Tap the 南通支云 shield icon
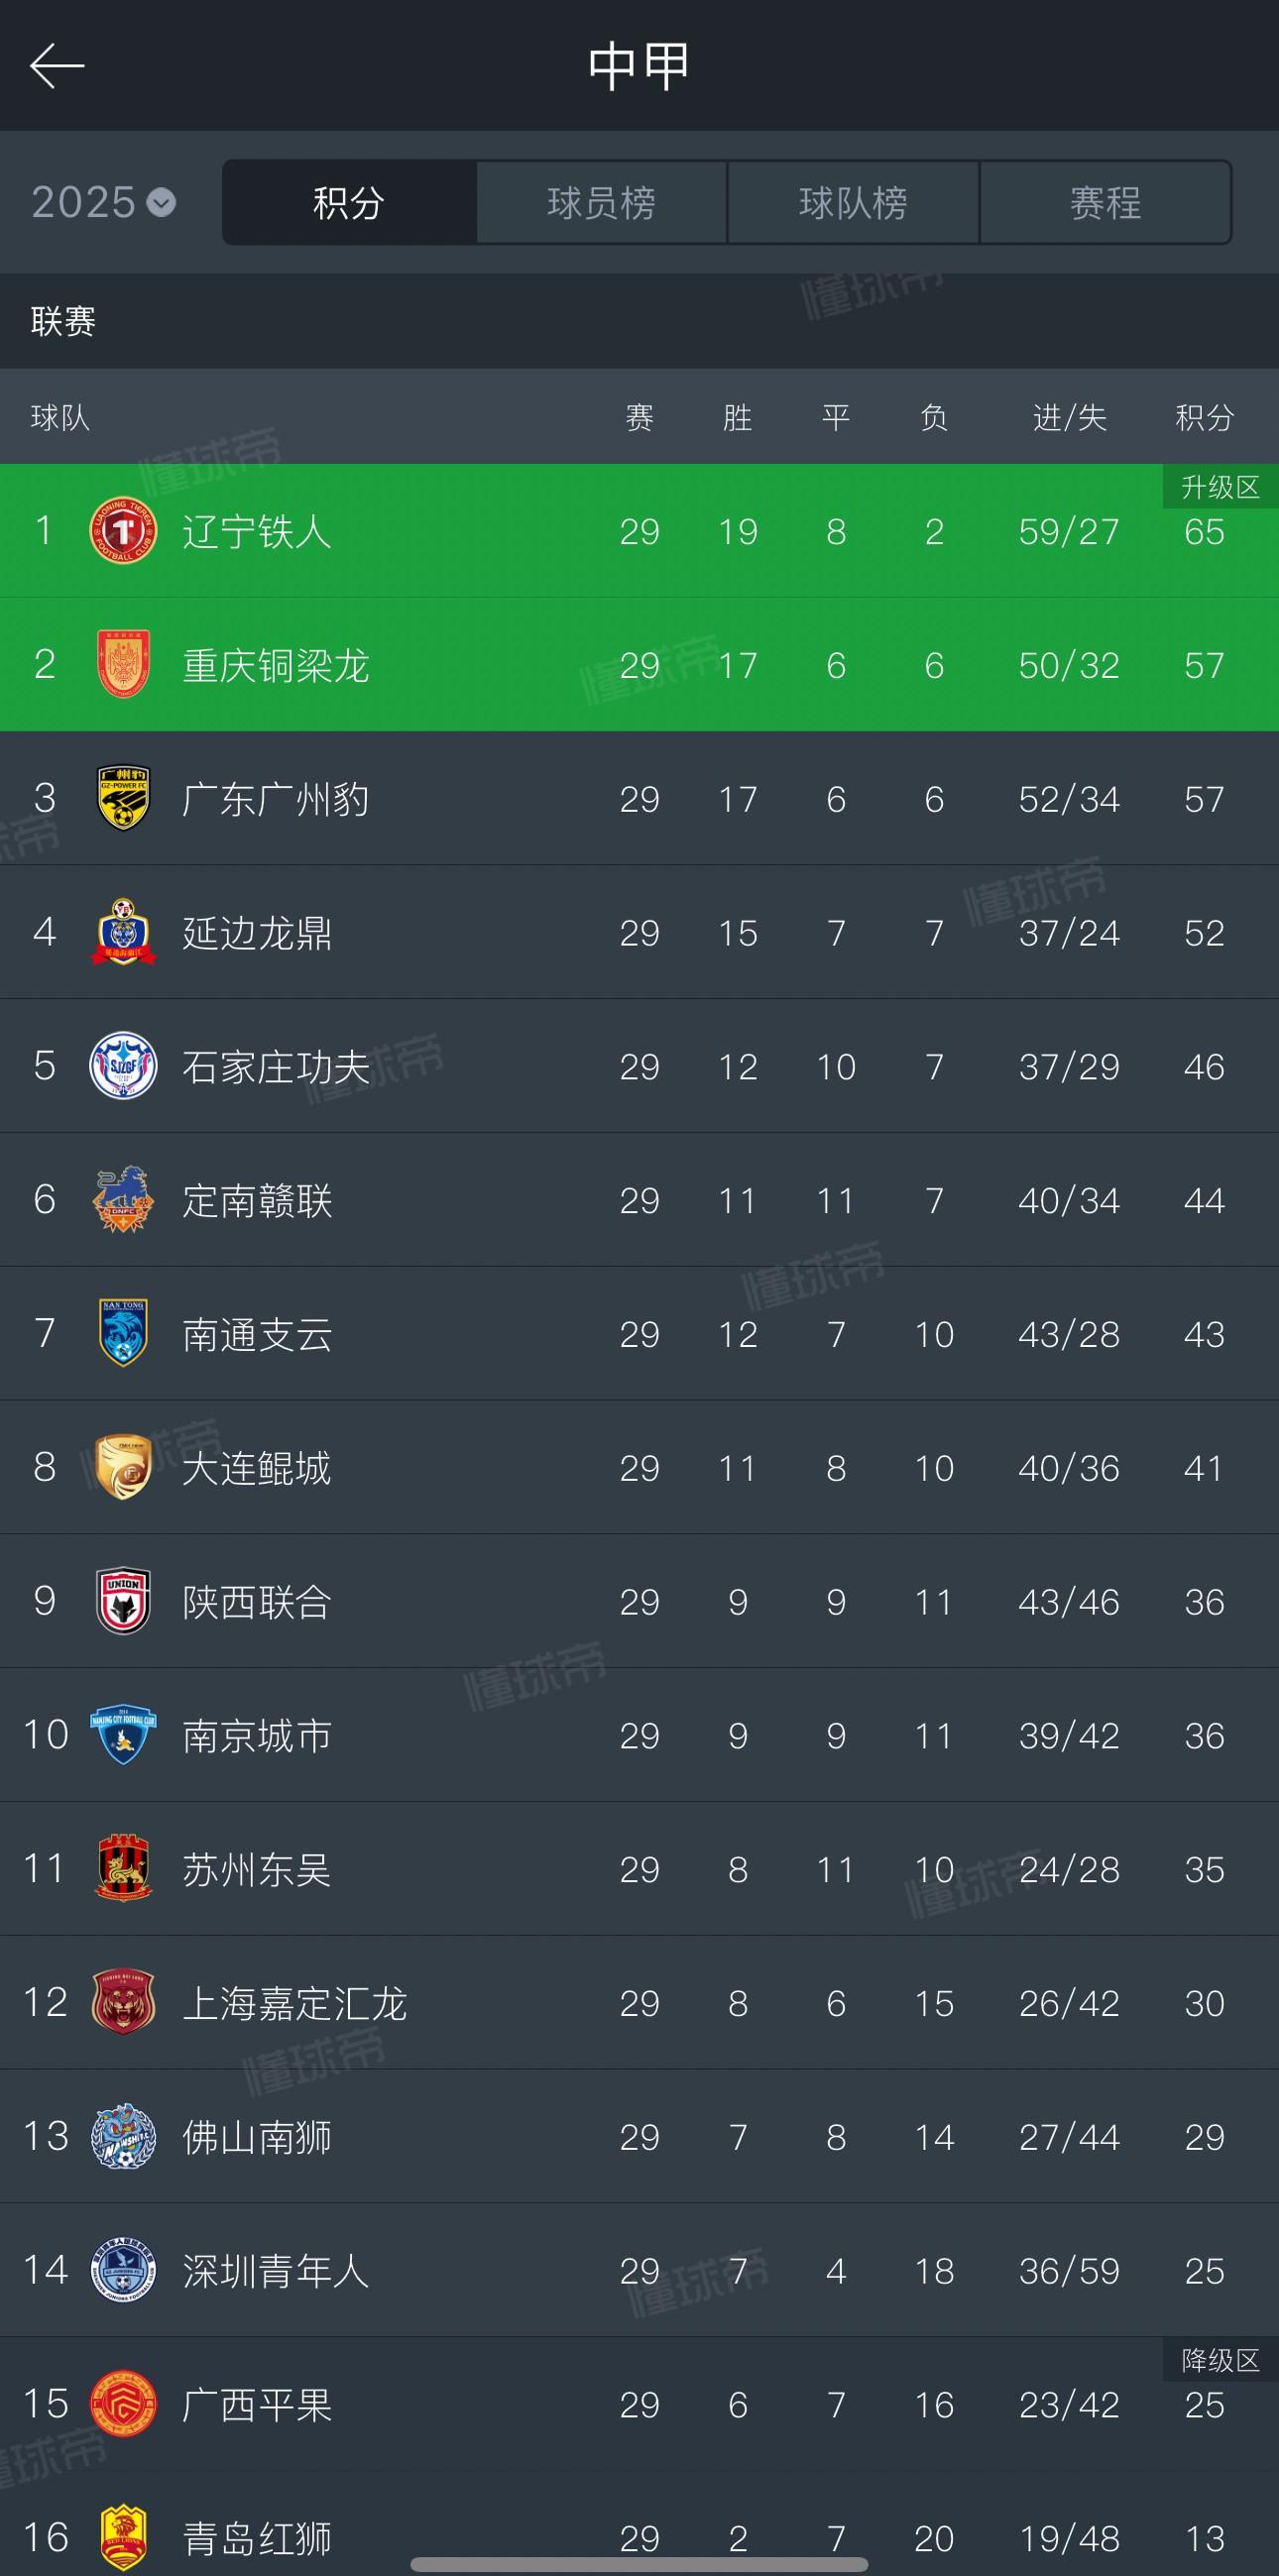 point(123,1334)
